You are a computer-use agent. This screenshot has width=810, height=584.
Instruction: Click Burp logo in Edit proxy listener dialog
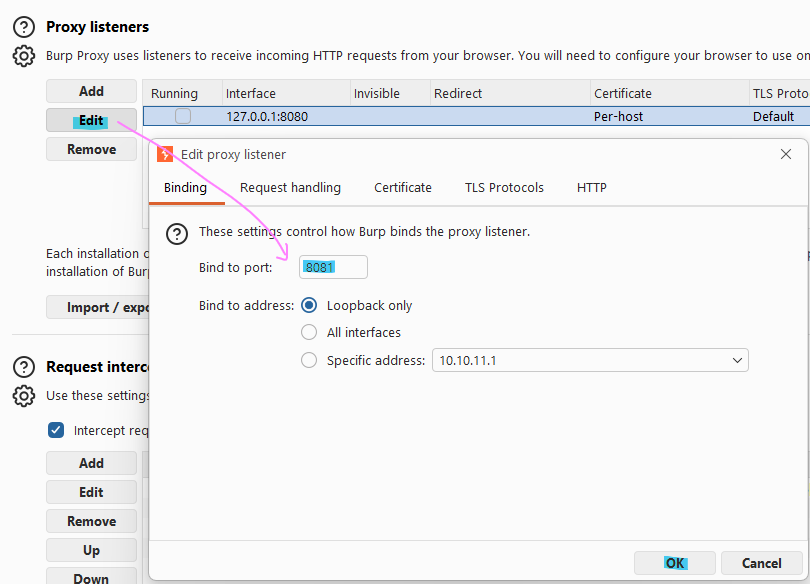tap(165, 154)
